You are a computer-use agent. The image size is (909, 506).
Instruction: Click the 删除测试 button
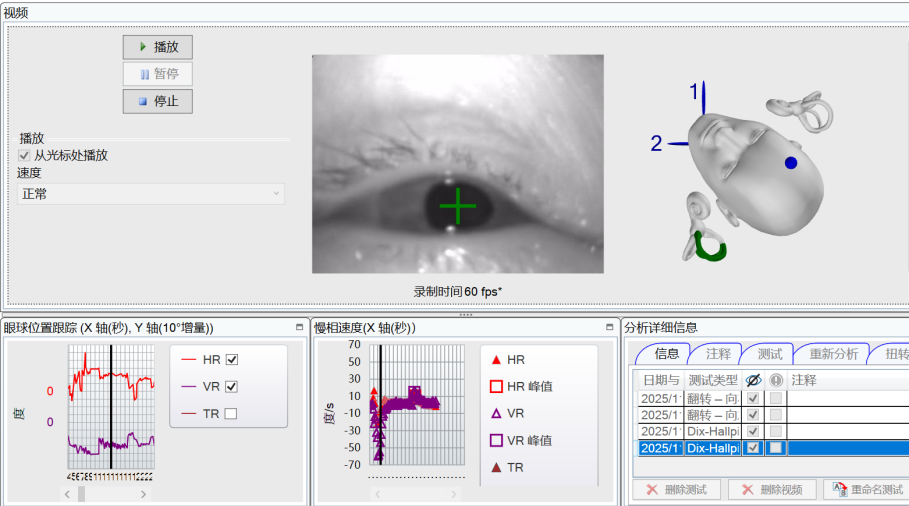coord(676,490)
